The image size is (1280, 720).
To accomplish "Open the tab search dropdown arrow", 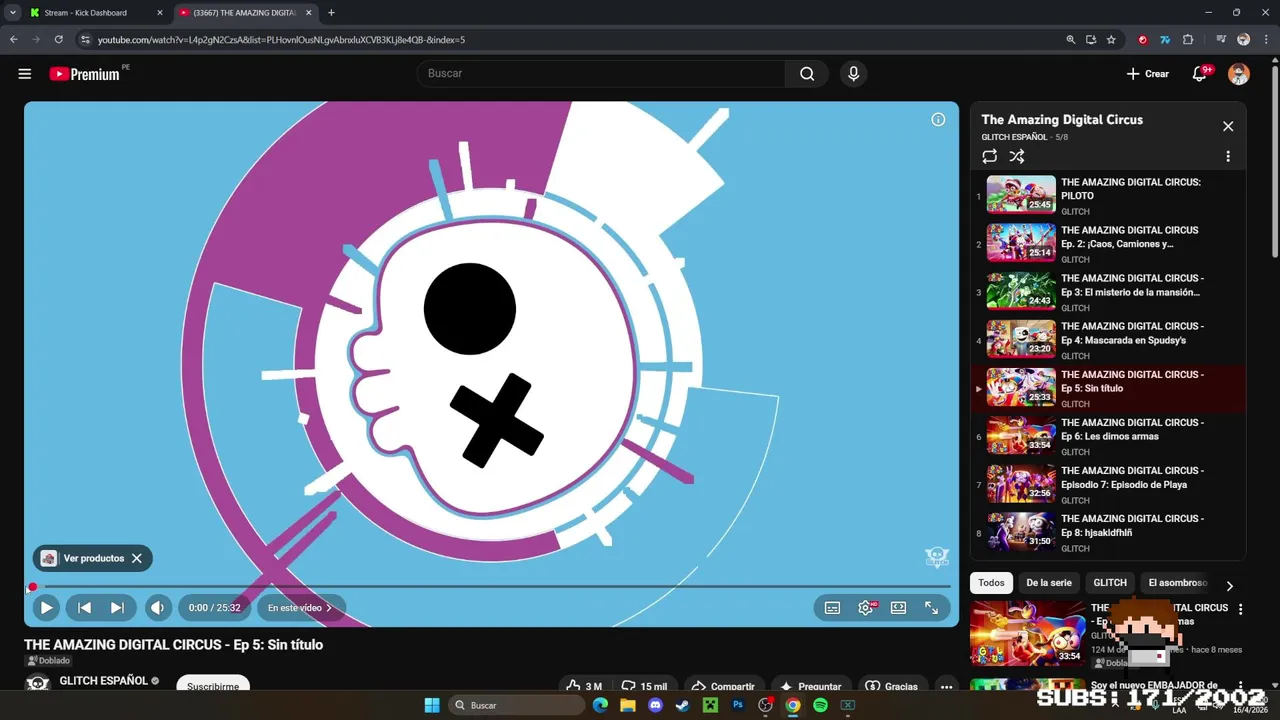I will click(12, 13).
